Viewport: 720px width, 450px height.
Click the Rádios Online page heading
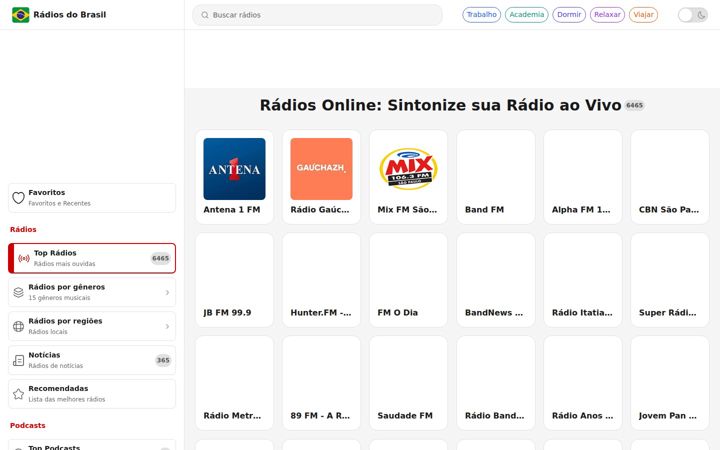click(440, 105)
